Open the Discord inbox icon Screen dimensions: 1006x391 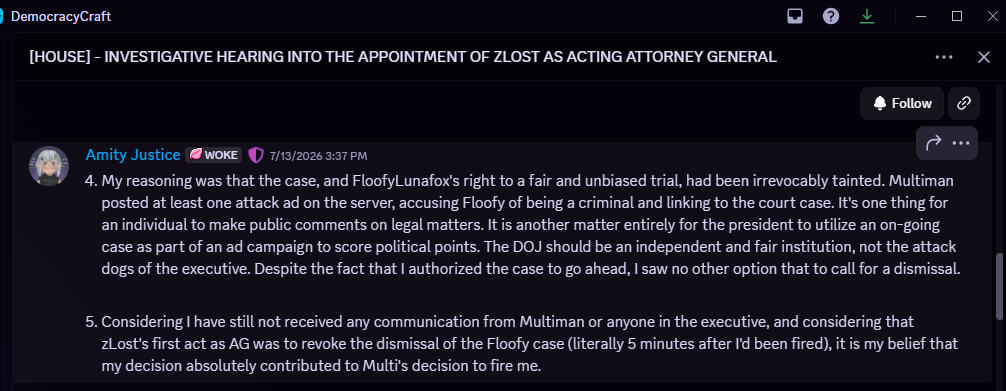(795, 16)
